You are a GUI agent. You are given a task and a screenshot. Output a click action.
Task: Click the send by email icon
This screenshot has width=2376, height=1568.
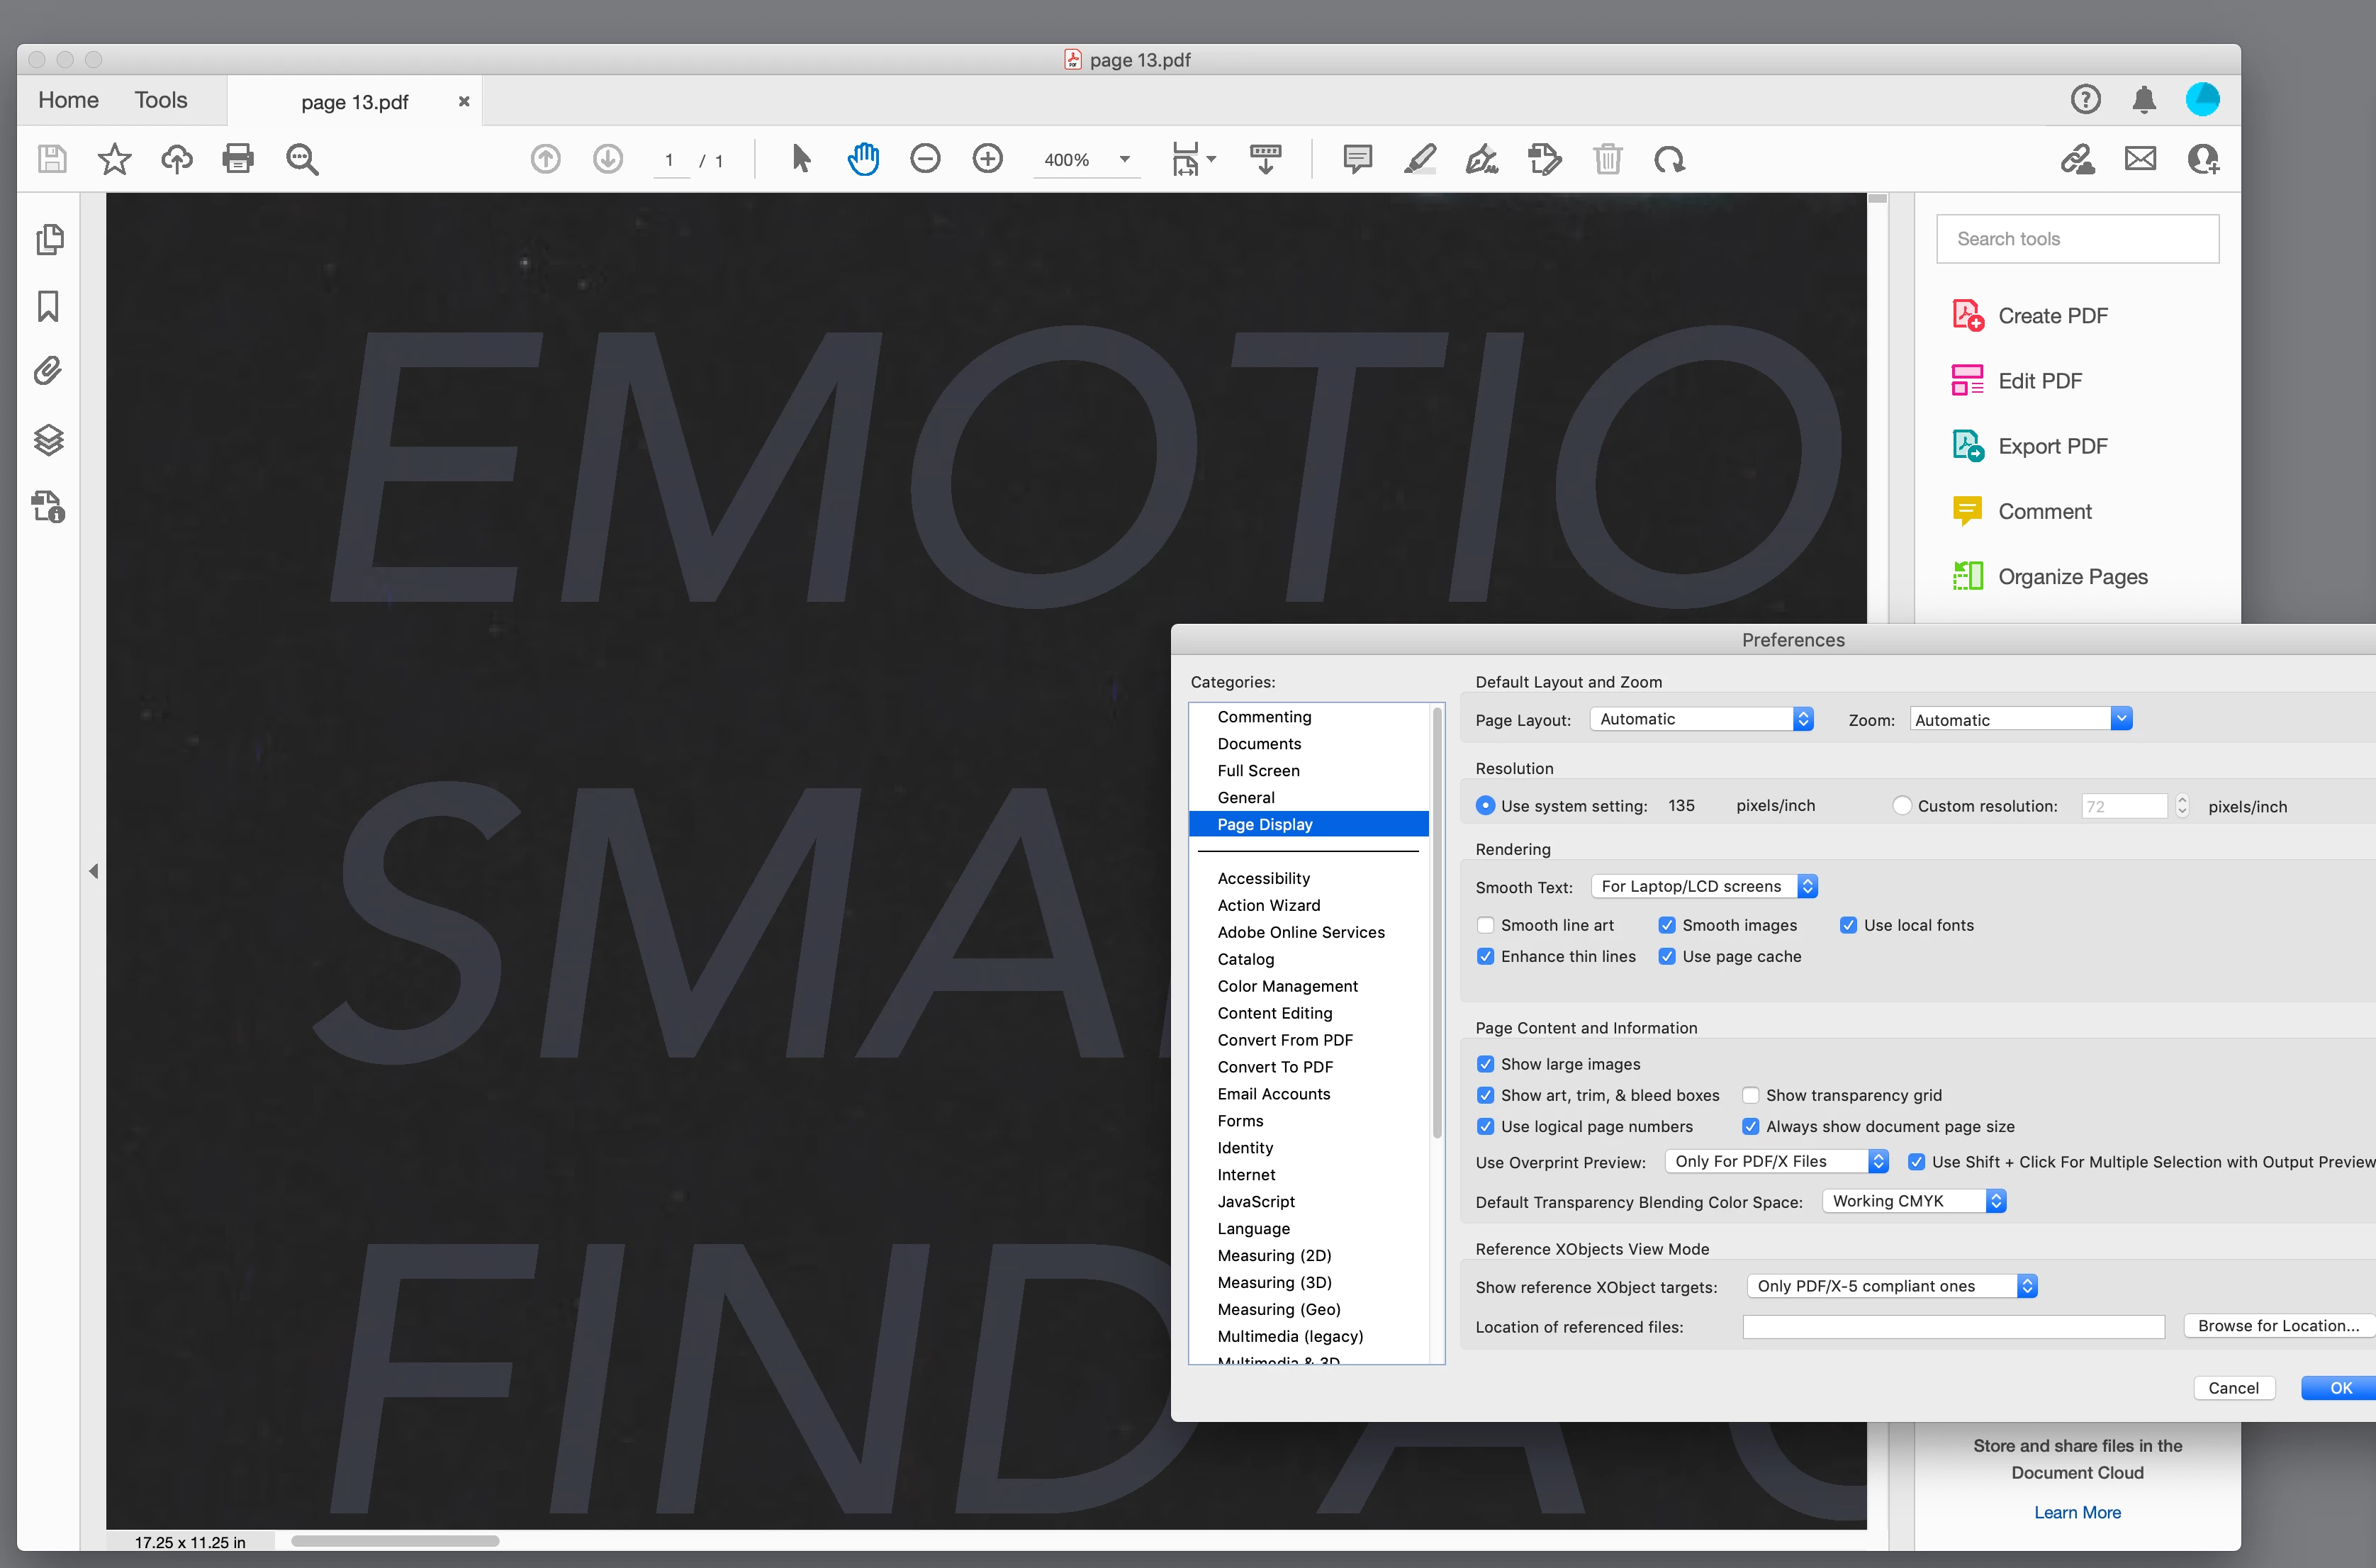2140,159
